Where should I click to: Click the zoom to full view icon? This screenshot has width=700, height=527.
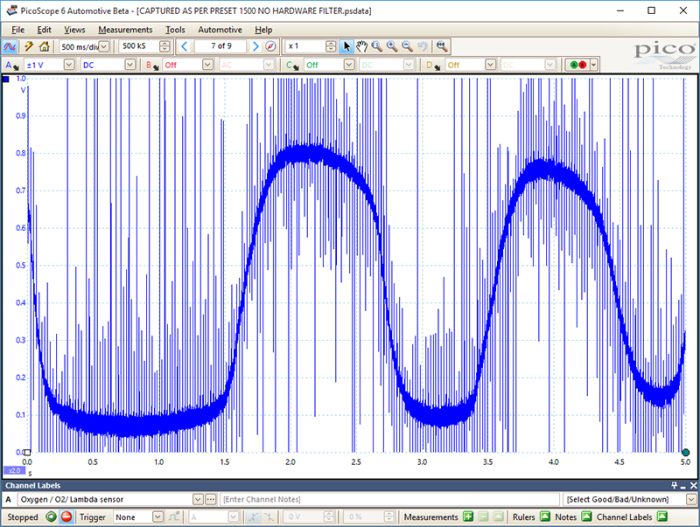pos(442,46)
